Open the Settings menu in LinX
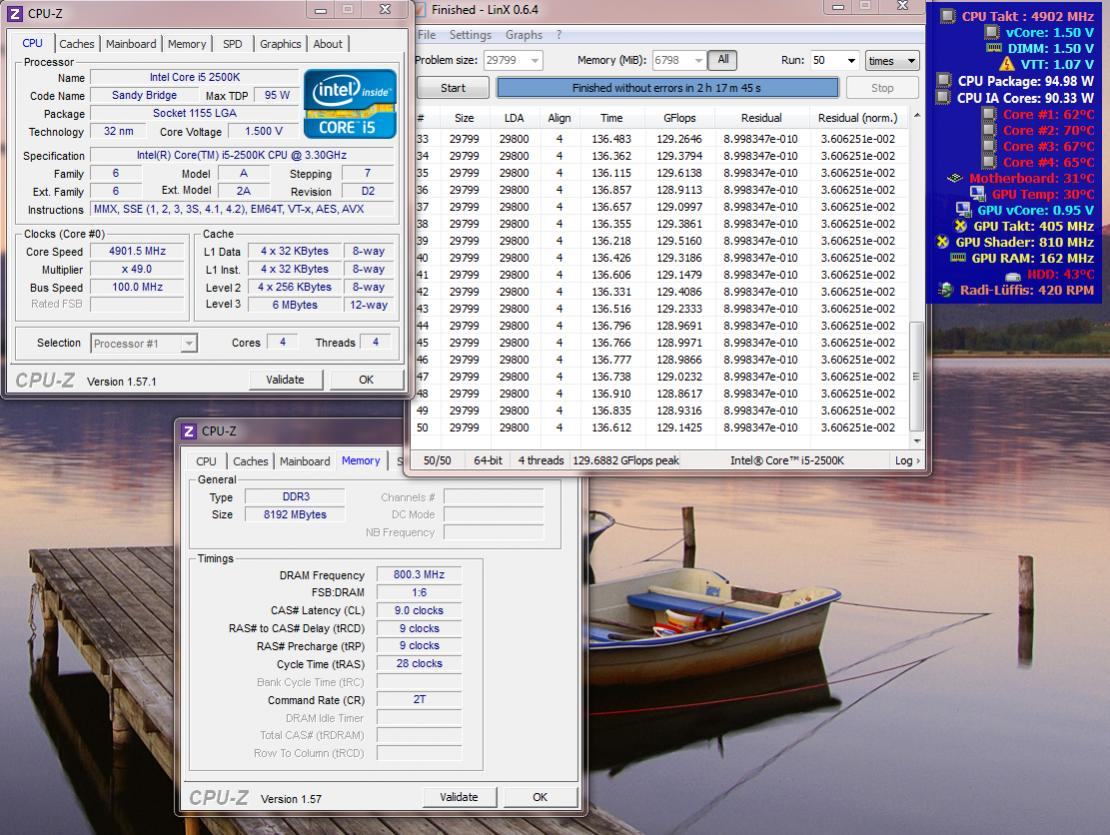The height and width of the screenshot is (835, 1110). (x=470, y=35)
